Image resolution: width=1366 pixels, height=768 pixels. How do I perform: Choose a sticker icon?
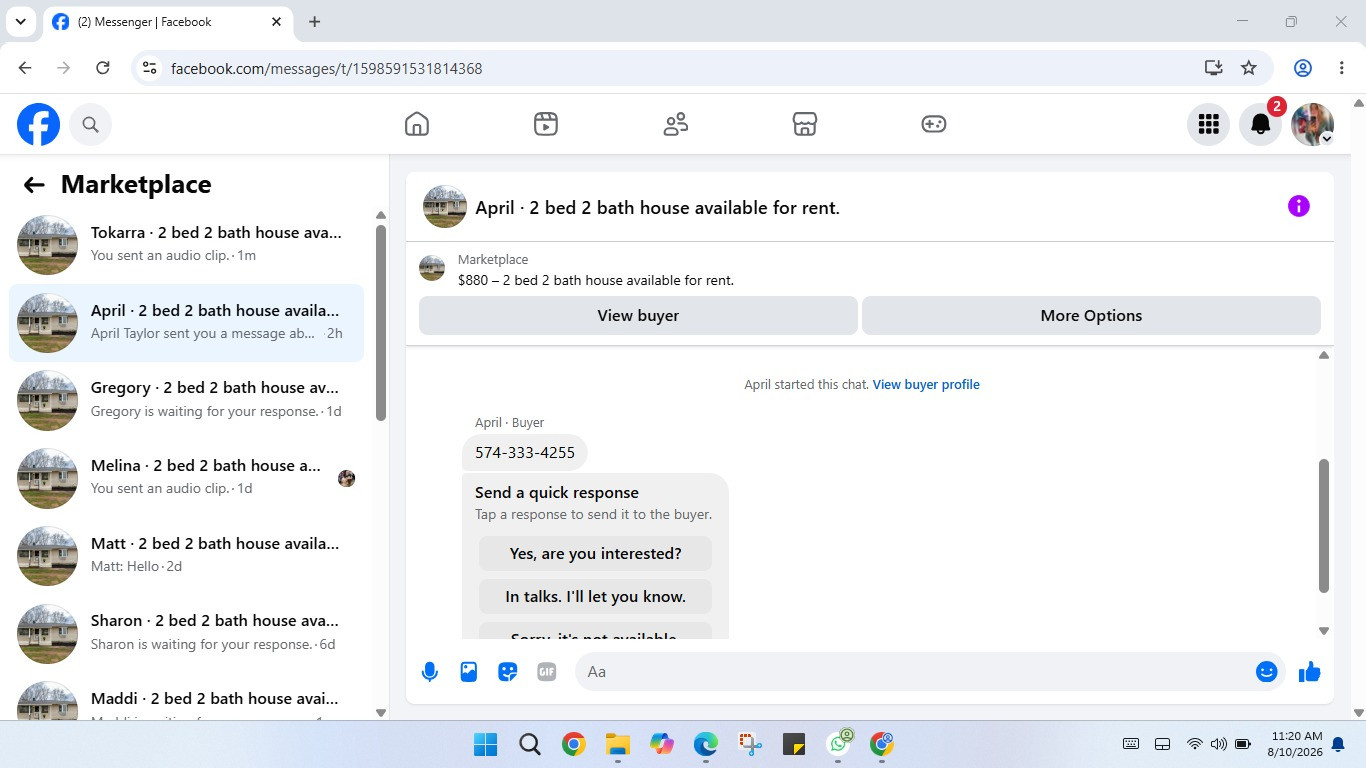coord(508,672)
